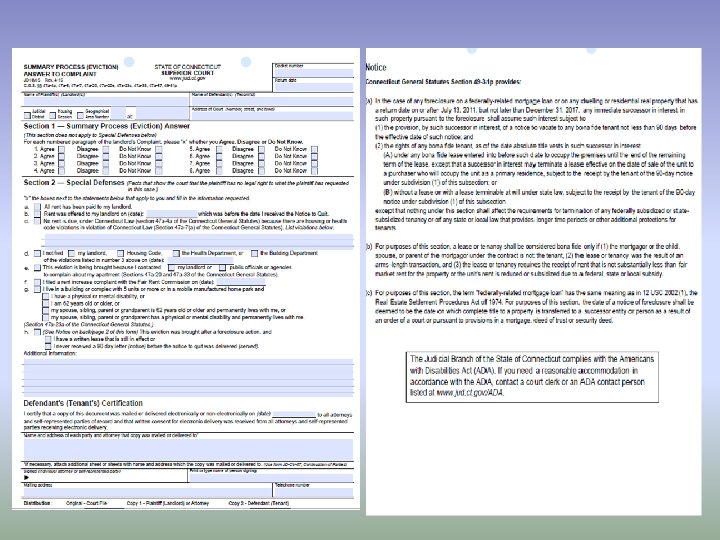720x540 pixels.
Task: Click the Docket number field
Action: click(314, 73)
